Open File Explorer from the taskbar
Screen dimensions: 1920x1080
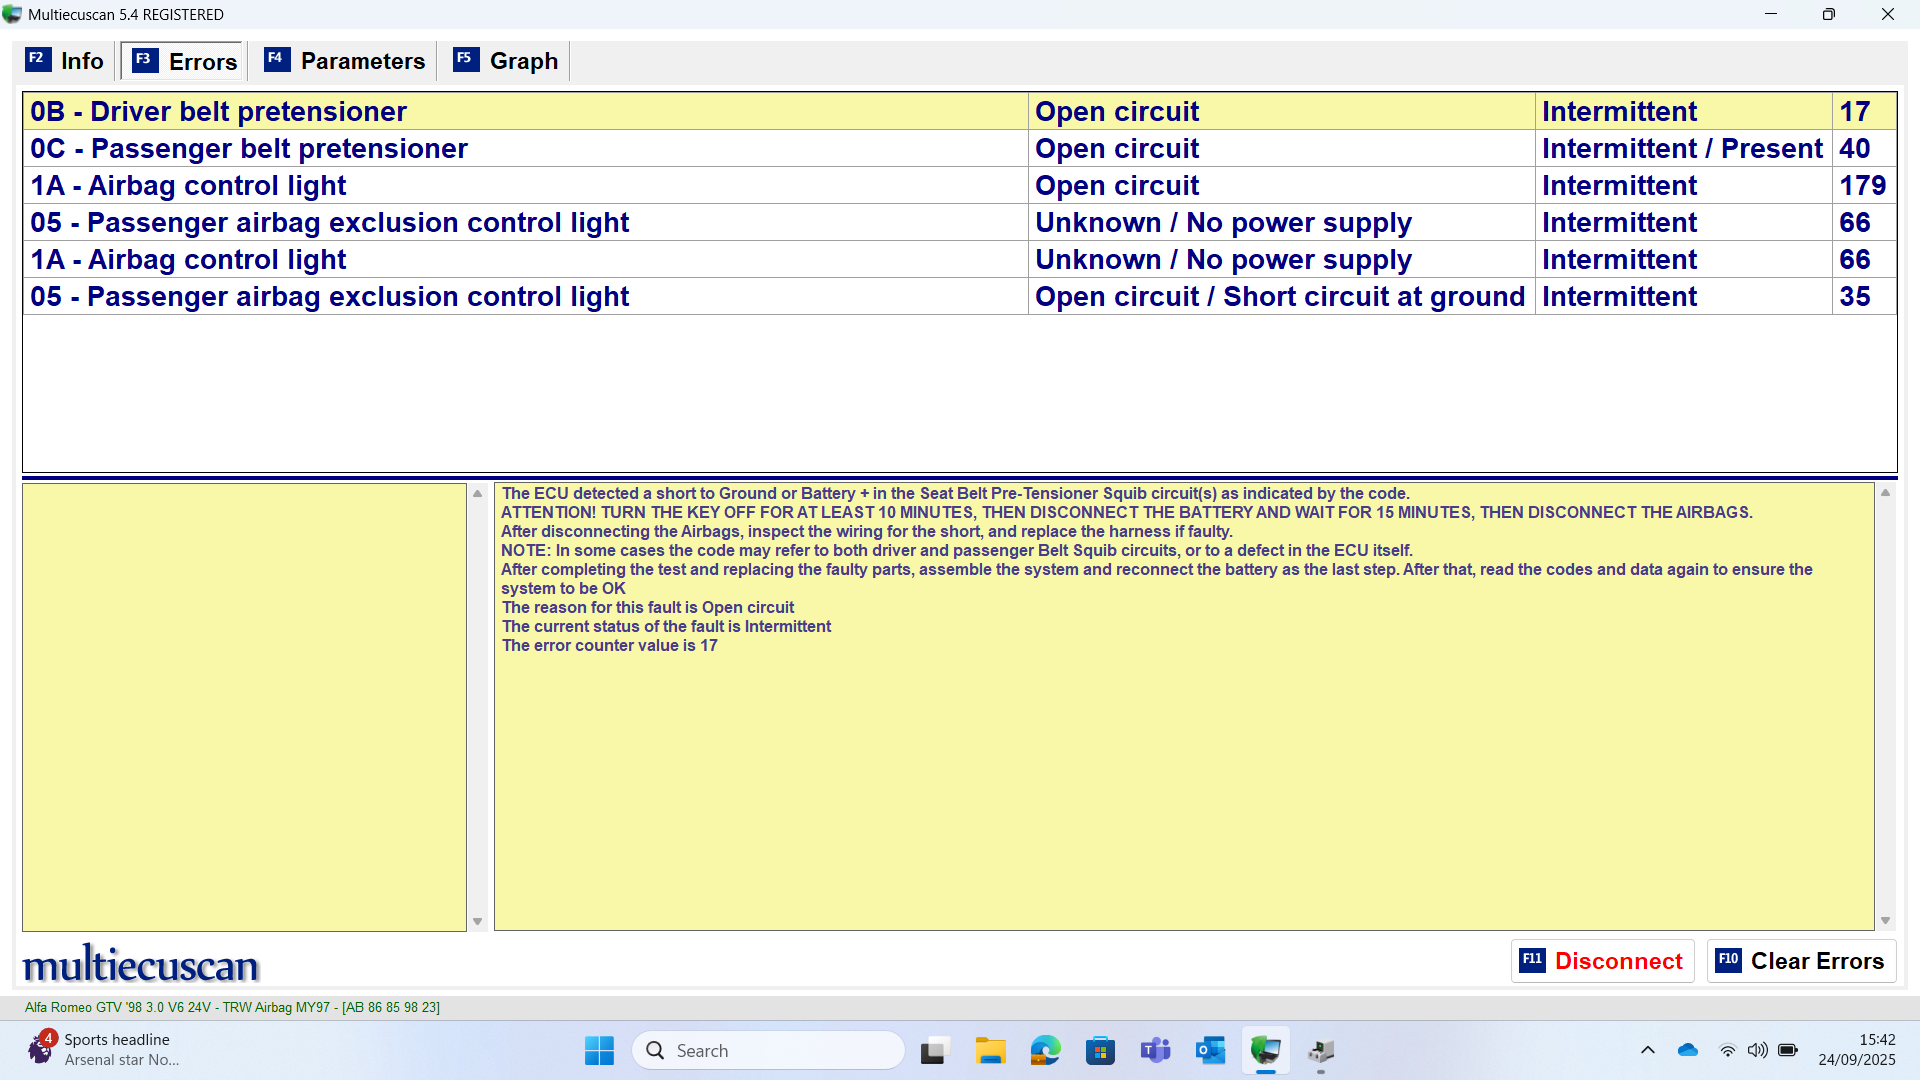click(990, 1050)
